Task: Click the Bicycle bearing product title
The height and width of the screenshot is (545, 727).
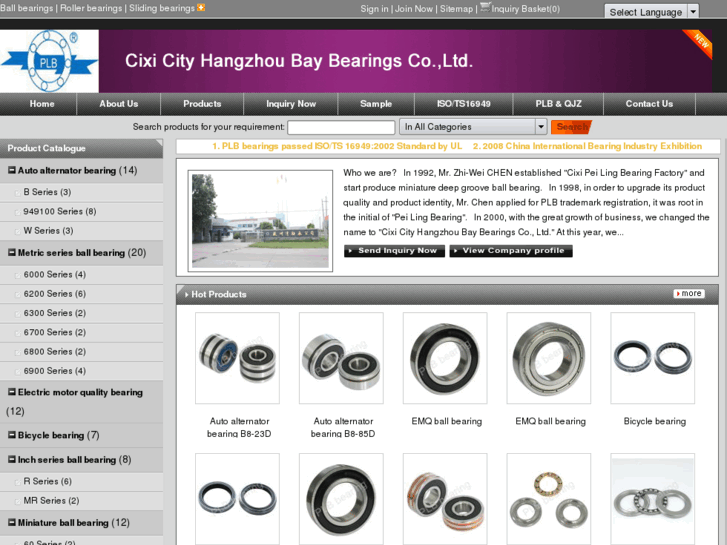Action: click(x=655, y=421)
